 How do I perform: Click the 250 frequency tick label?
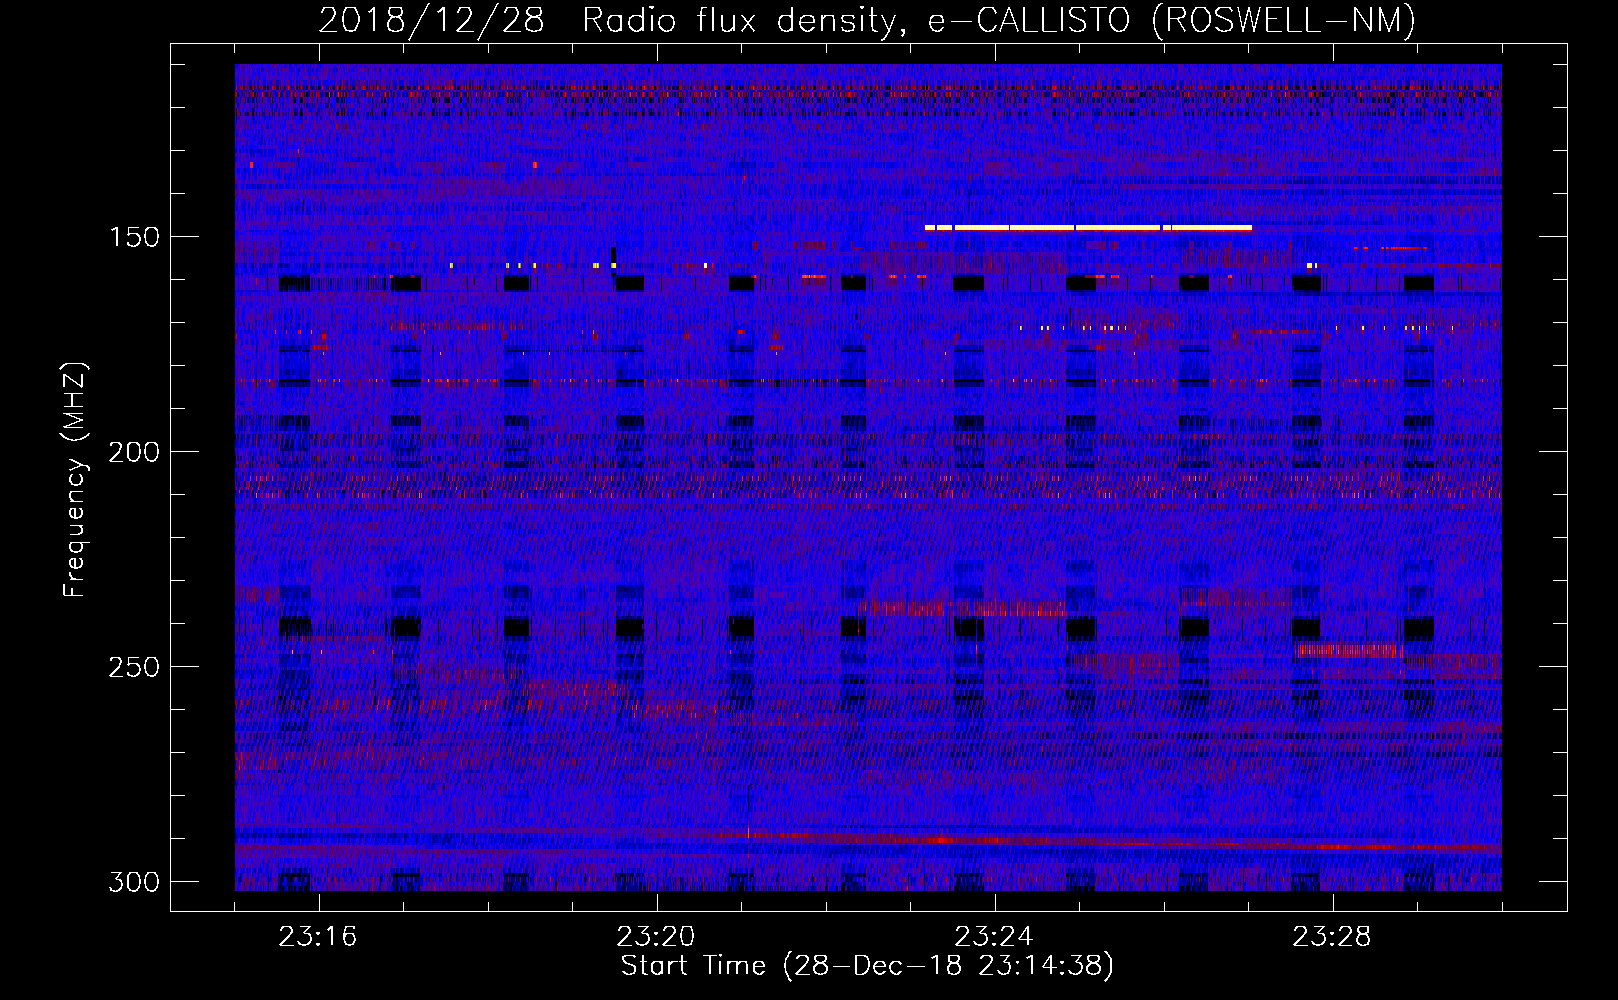point(133,667)
